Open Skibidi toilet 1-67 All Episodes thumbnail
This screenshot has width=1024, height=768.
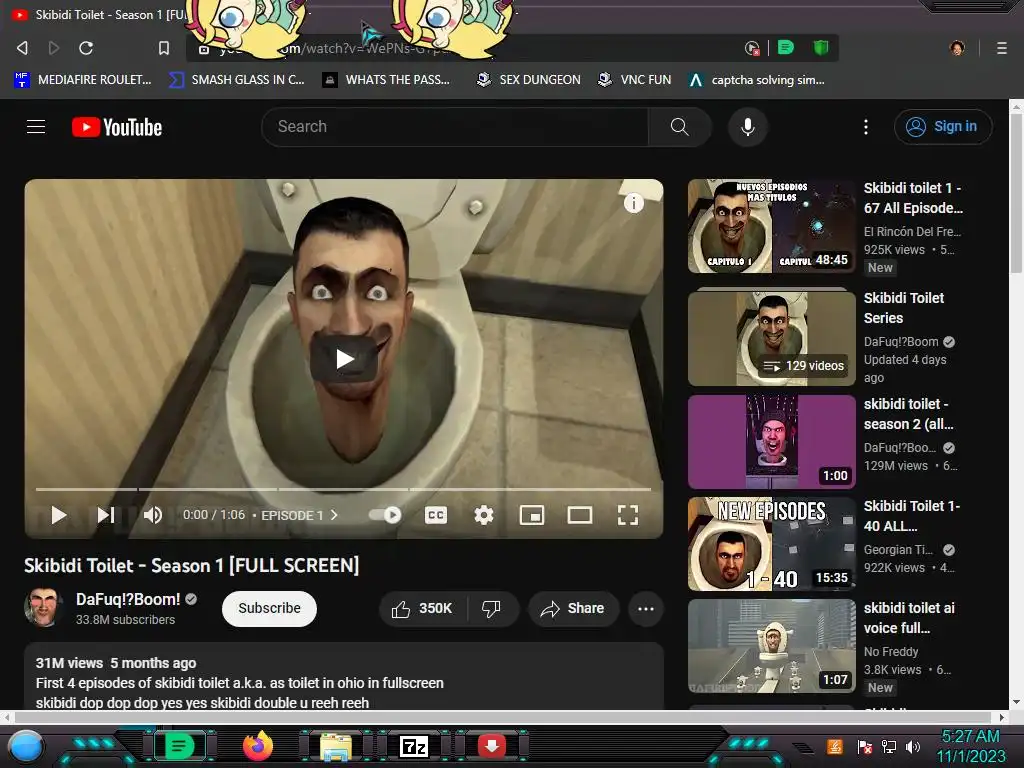point(771,226)
